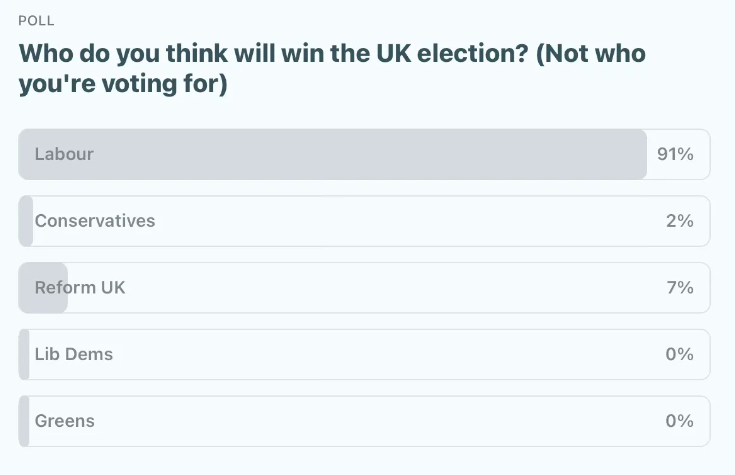Click the 2% result for Conservatives
This screenshot has height=475, width=735.
click(x=679, y=221)
